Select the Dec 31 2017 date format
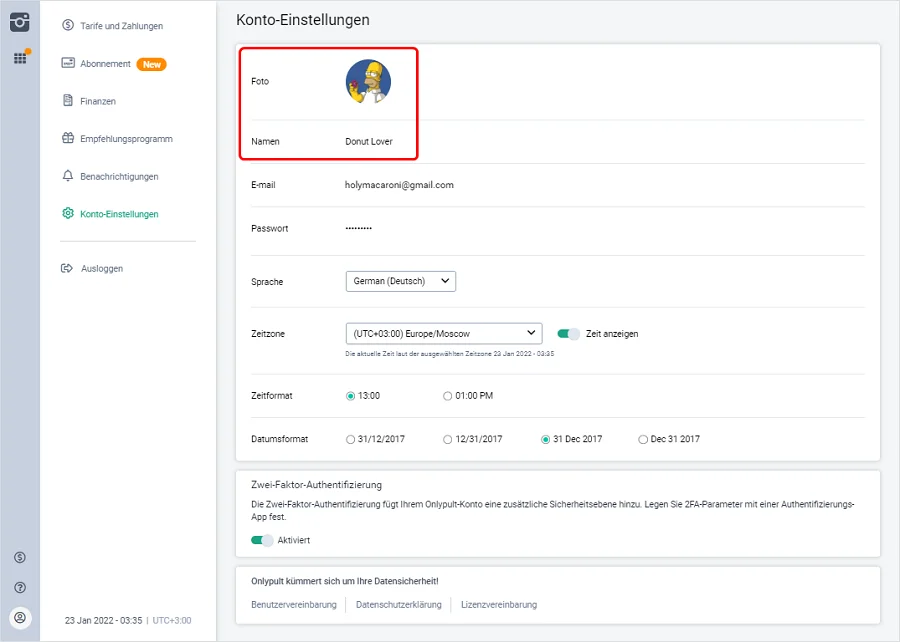 [x=643, y=439]
